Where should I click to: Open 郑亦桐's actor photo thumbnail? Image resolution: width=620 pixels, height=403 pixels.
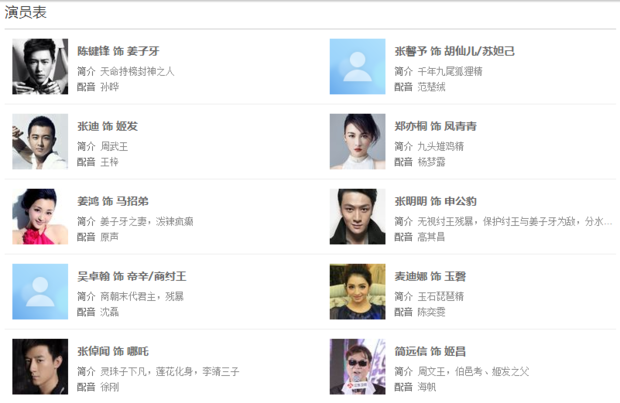point(357,142)
